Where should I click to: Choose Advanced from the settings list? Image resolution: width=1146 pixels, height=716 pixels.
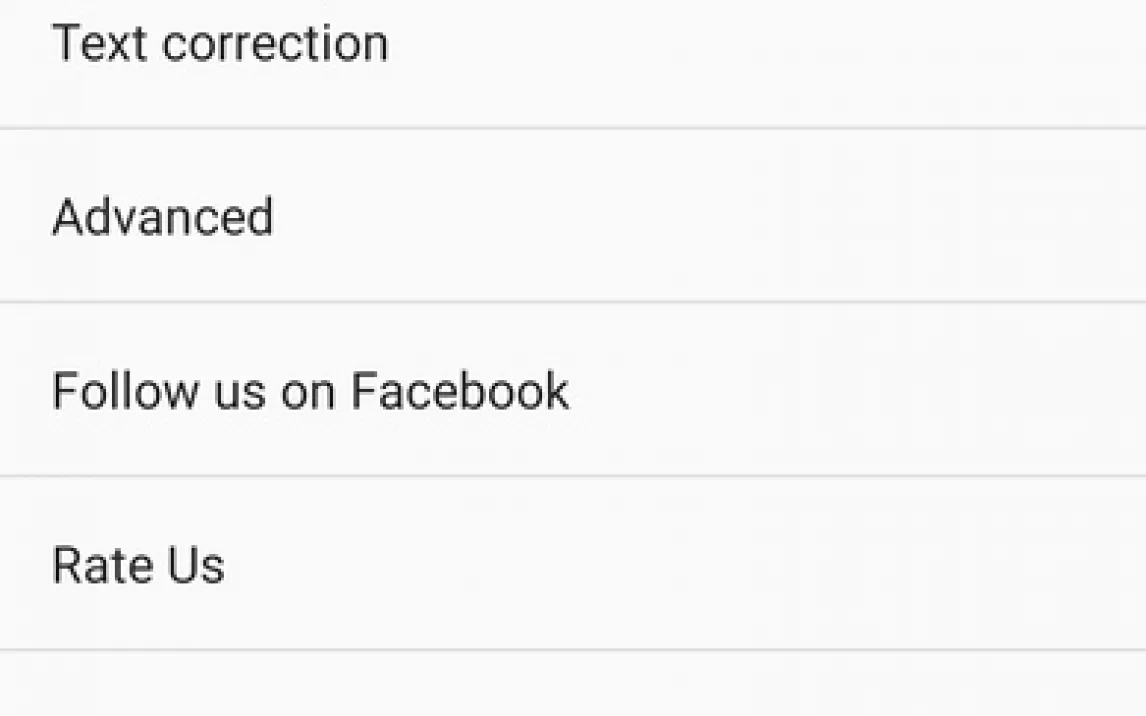[163, 216]
